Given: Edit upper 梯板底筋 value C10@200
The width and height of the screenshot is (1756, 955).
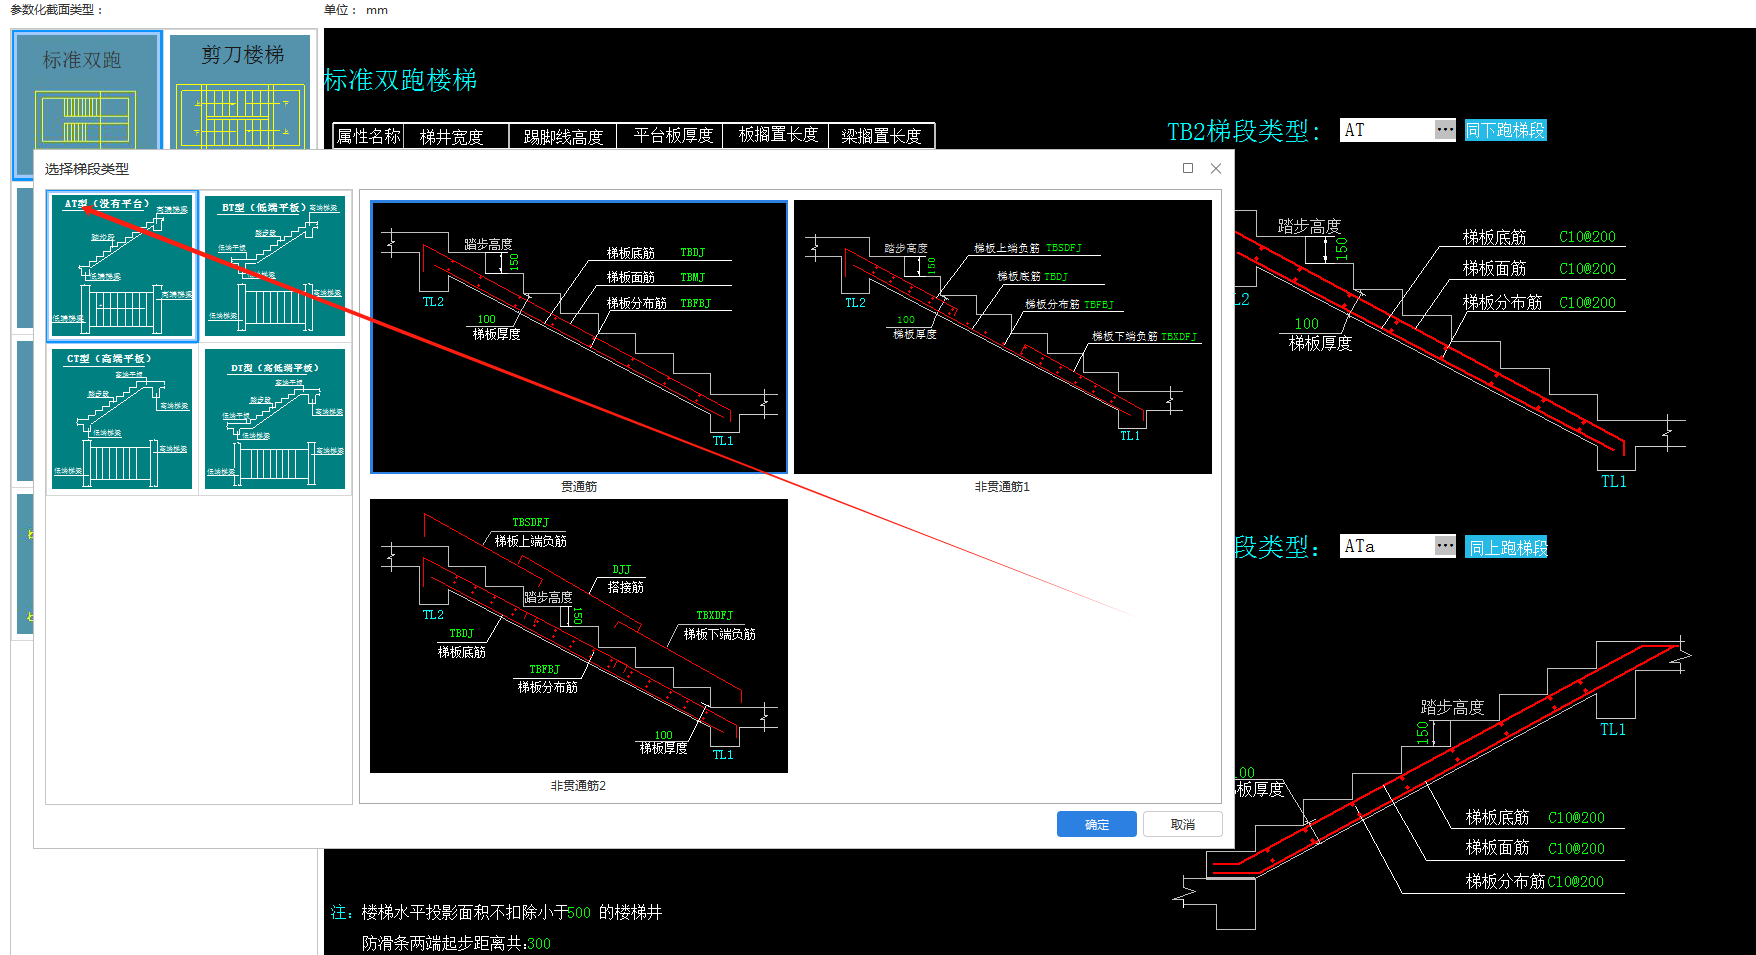Looking at the screenshot, I should (1587, 237).
